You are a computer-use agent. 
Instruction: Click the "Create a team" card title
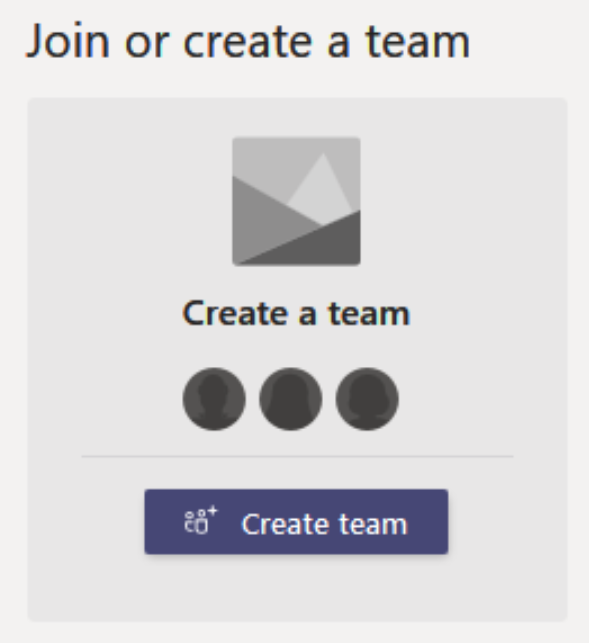(x=296, y=313)
